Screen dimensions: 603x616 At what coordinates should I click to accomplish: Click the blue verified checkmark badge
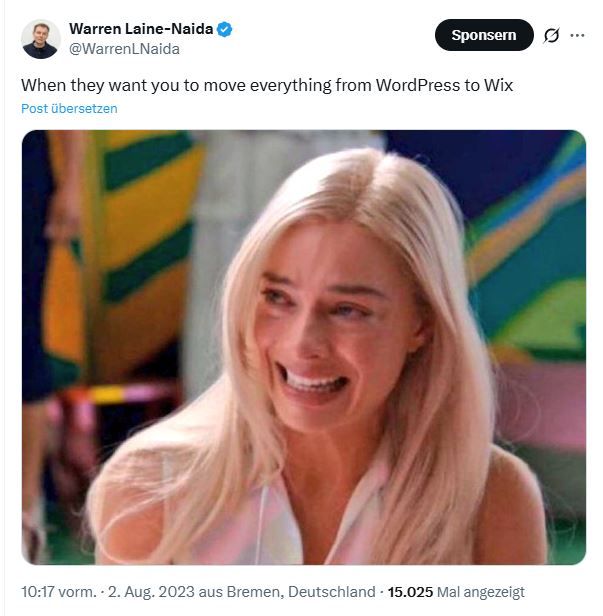click(225, 29)
